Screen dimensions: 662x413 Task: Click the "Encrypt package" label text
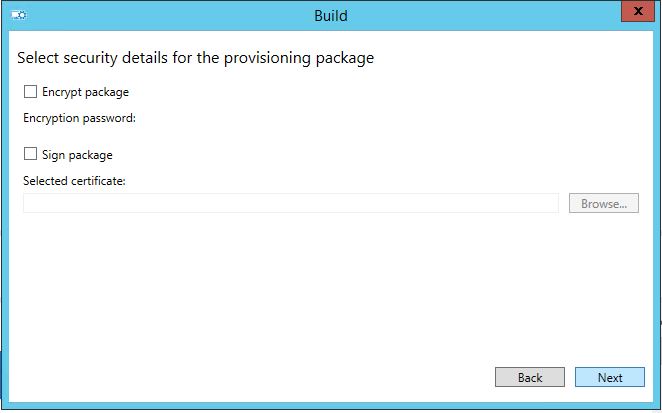pyautogui.click(x=85, y=92)
